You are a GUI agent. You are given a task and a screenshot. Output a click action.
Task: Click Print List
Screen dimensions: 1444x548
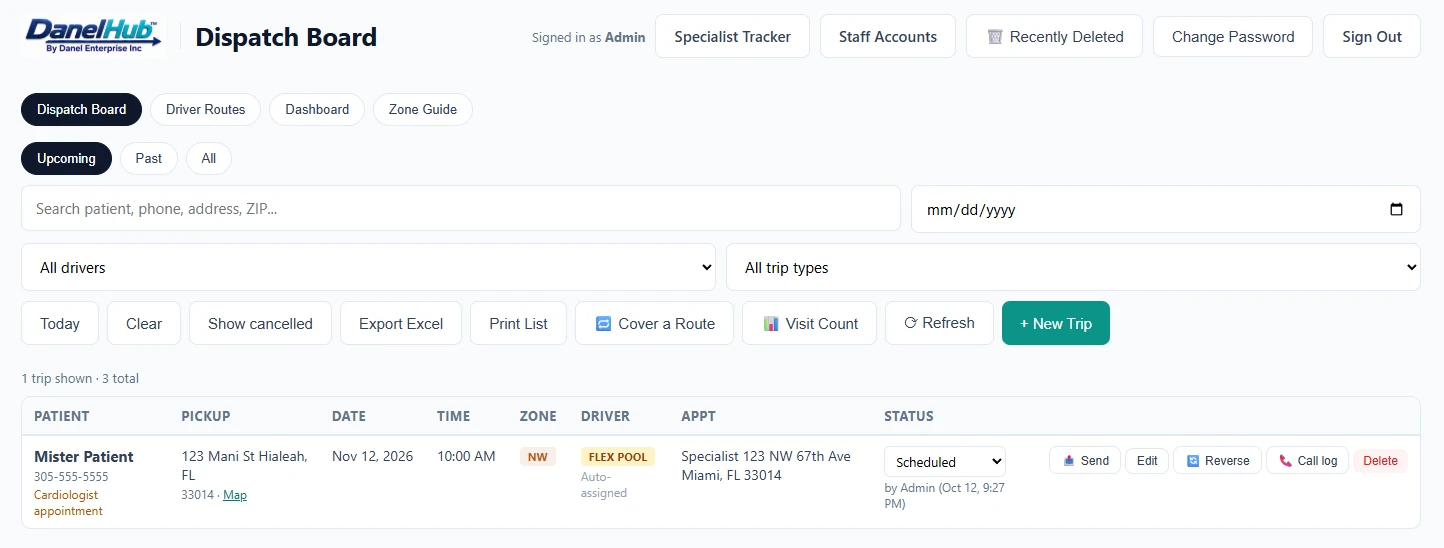tap(518, 323)
